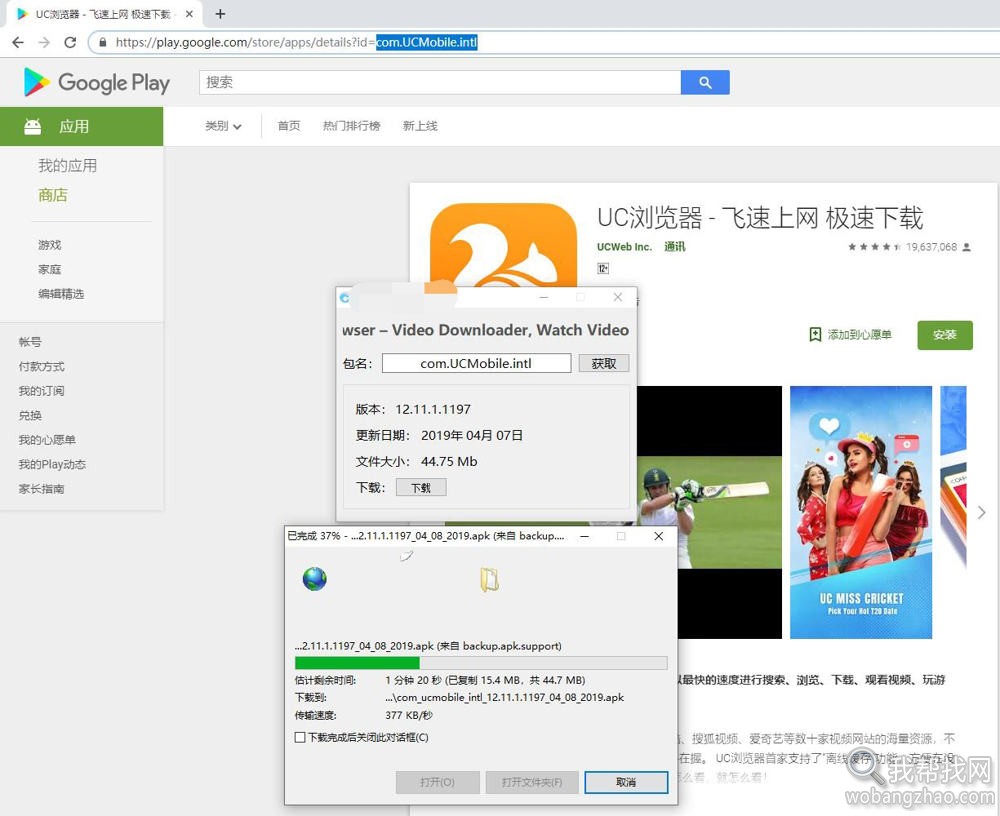Click the user count icon beside 19,637,068
The image size is (1000, 816).
(x=966, y=247)
